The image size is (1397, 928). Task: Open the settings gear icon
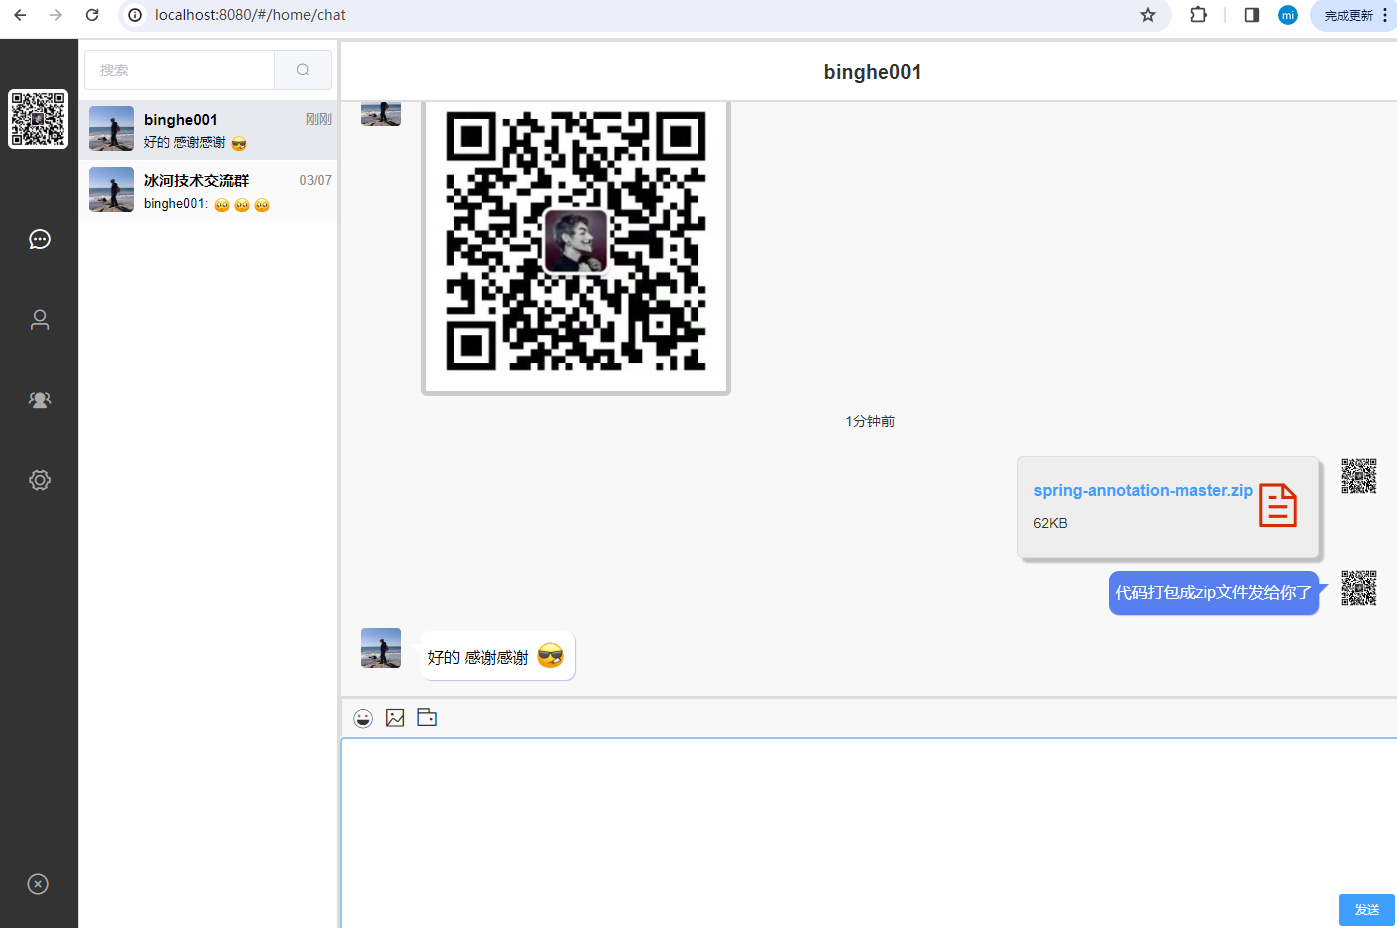(40, 480)
